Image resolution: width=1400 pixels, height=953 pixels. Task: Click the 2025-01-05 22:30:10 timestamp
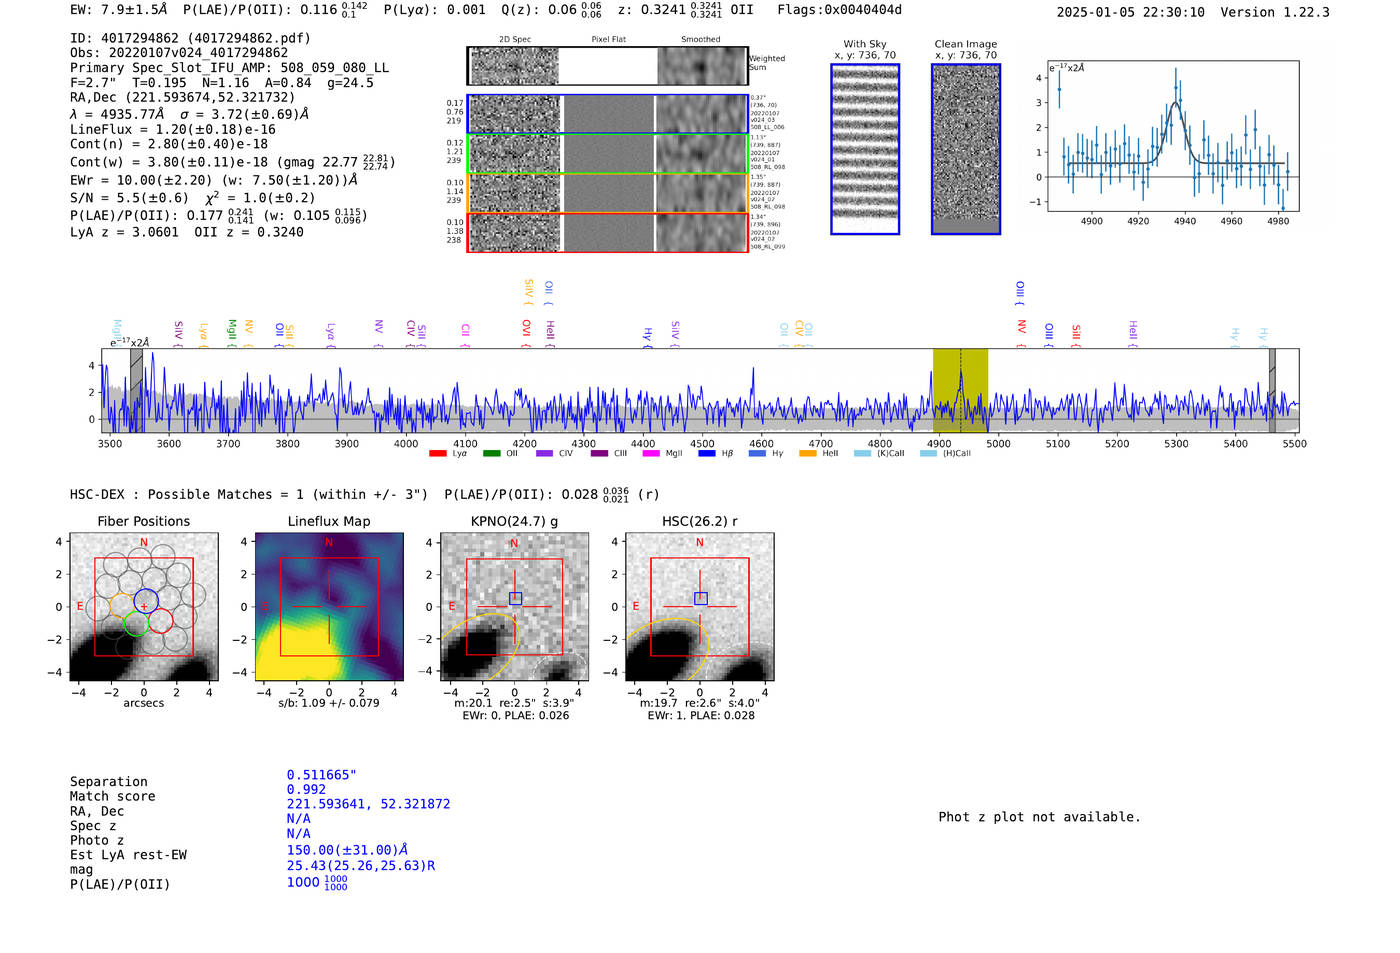[1130, 12]
